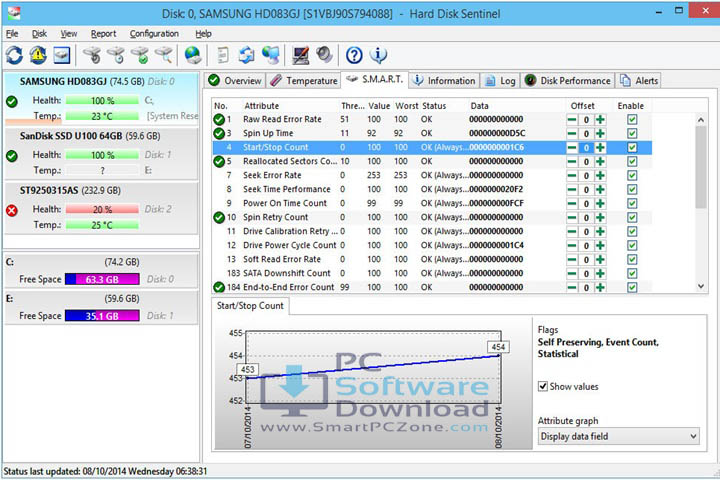Click the attribute list scroll down arrow

[x=701, y=286]
